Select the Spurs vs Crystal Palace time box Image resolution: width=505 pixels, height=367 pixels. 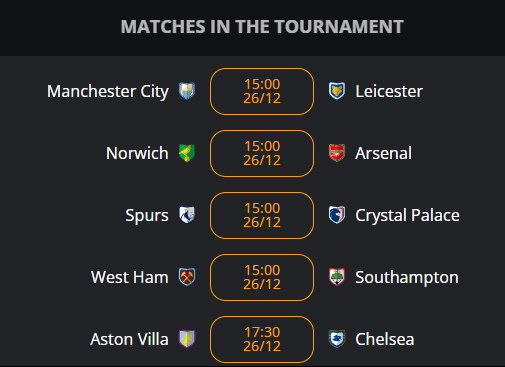(x=262, y=215)
